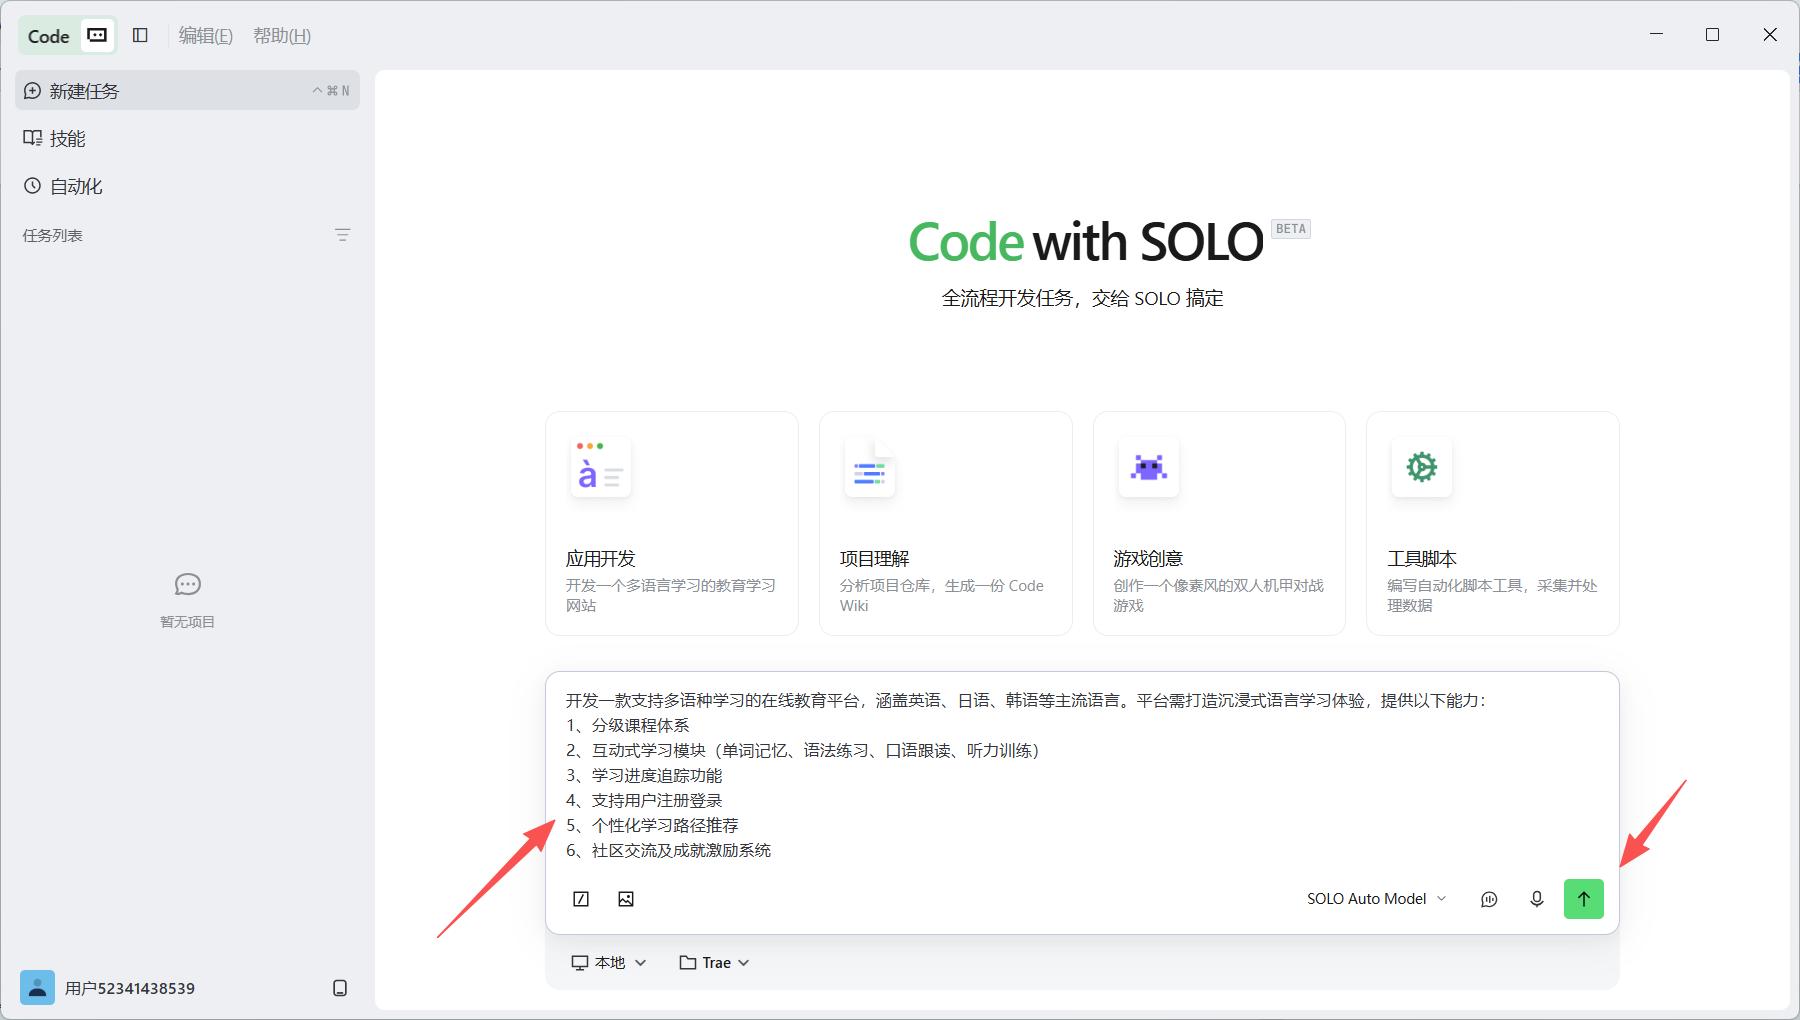Click the task list filter icon
1800x1020 pixels.
click(342, 235)
